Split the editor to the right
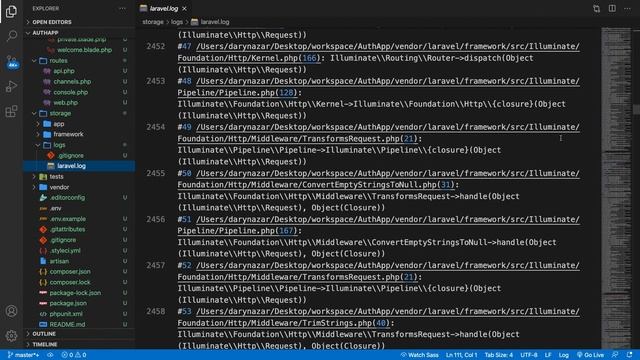The height and width of the screenshot is (360, 640). click(612, 9)
